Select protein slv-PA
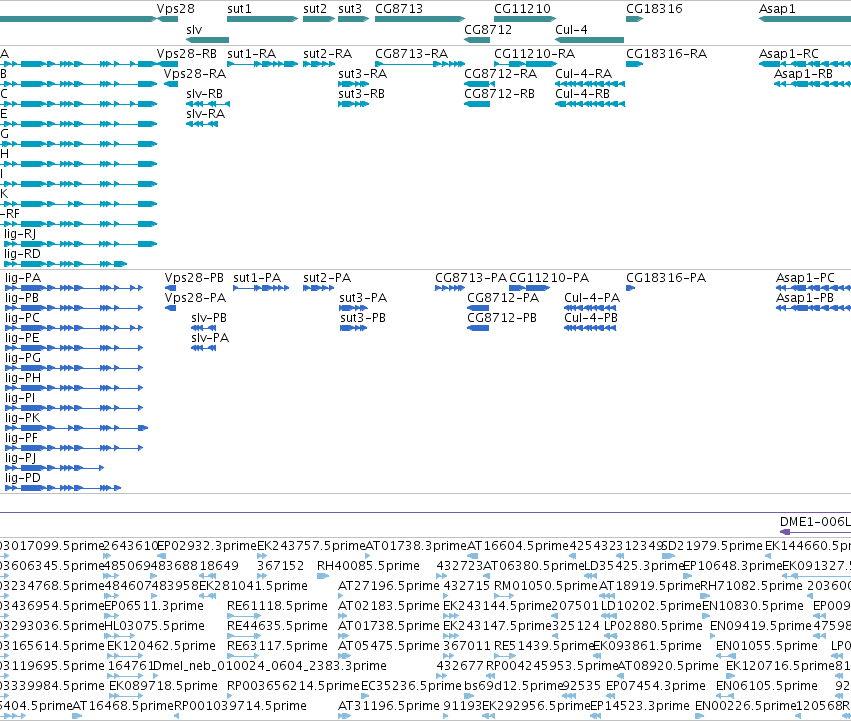Screen dimensions: 851x721 click(204, 348)
